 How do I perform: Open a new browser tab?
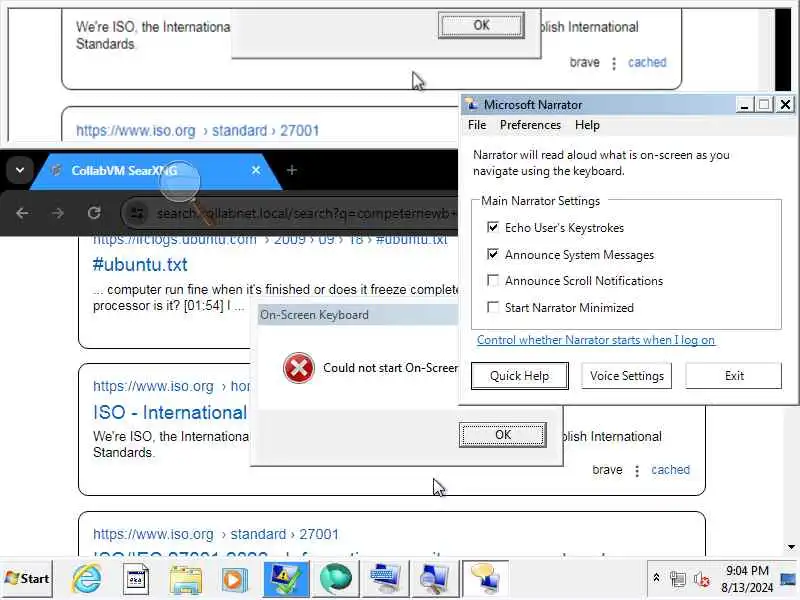point(292,170)
